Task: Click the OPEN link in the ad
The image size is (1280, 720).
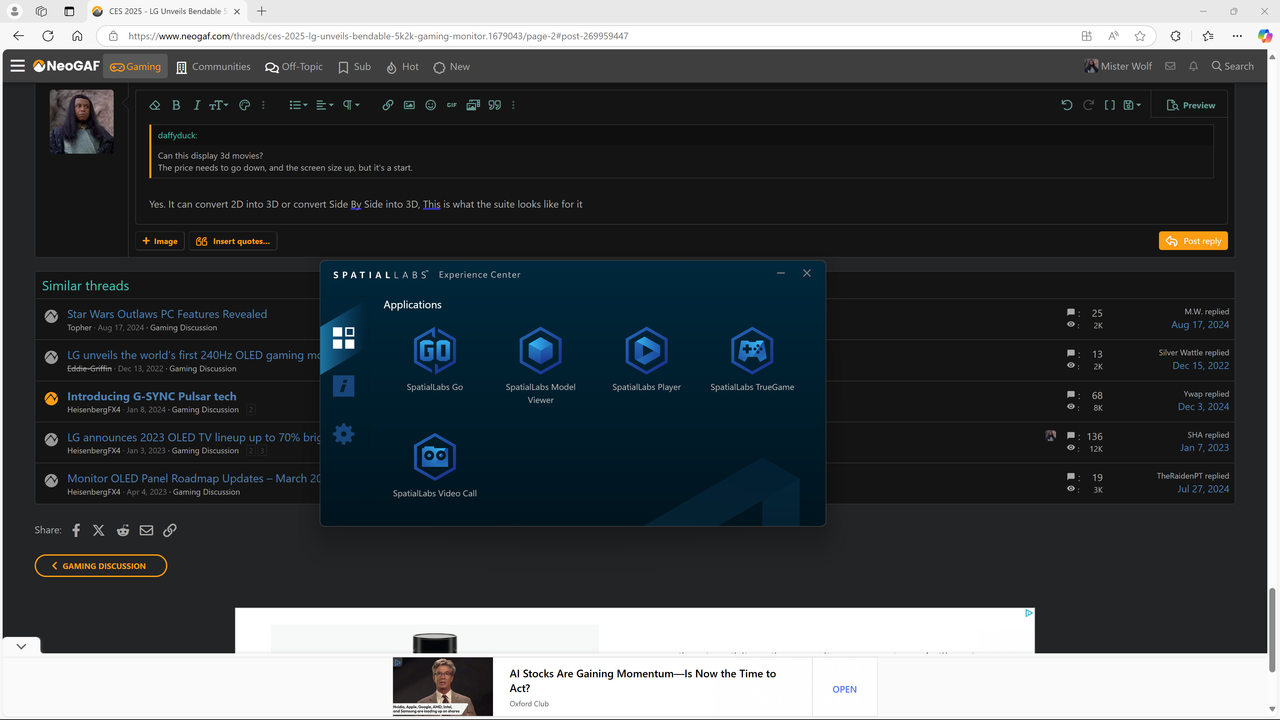Action: click(845, 689)
